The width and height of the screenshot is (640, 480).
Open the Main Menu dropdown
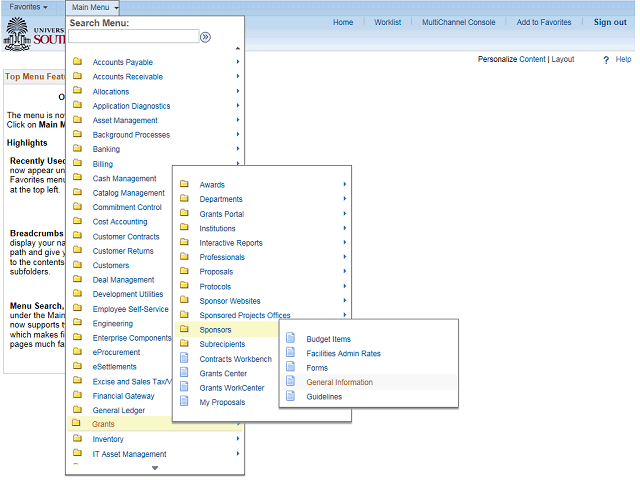pyautogui.click(x=93, y=7)
